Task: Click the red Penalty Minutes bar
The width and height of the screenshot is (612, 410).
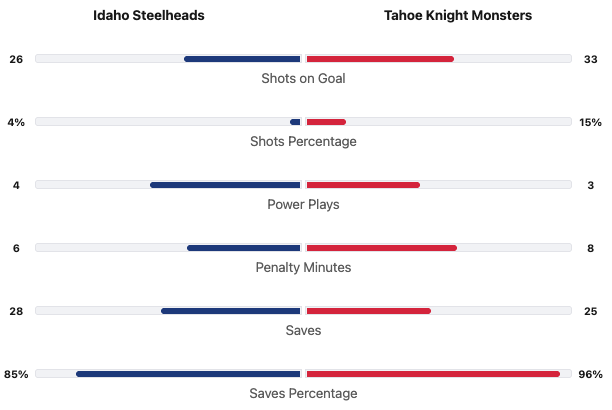Action: click(381, 248)
